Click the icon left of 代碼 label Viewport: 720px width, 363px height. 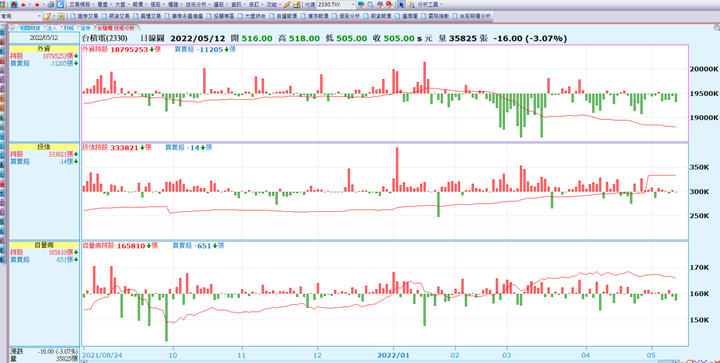click(297, 5)
